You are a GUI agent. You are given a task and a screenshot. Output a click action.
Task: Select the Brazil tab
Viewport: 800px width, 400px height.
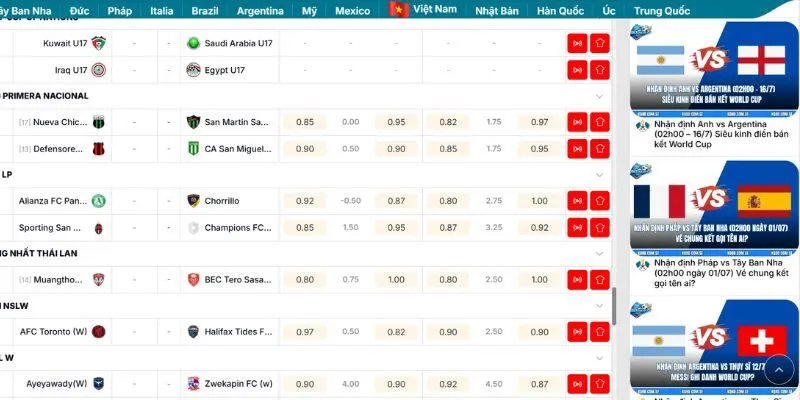pyautogui.click(x=205, y=11)
